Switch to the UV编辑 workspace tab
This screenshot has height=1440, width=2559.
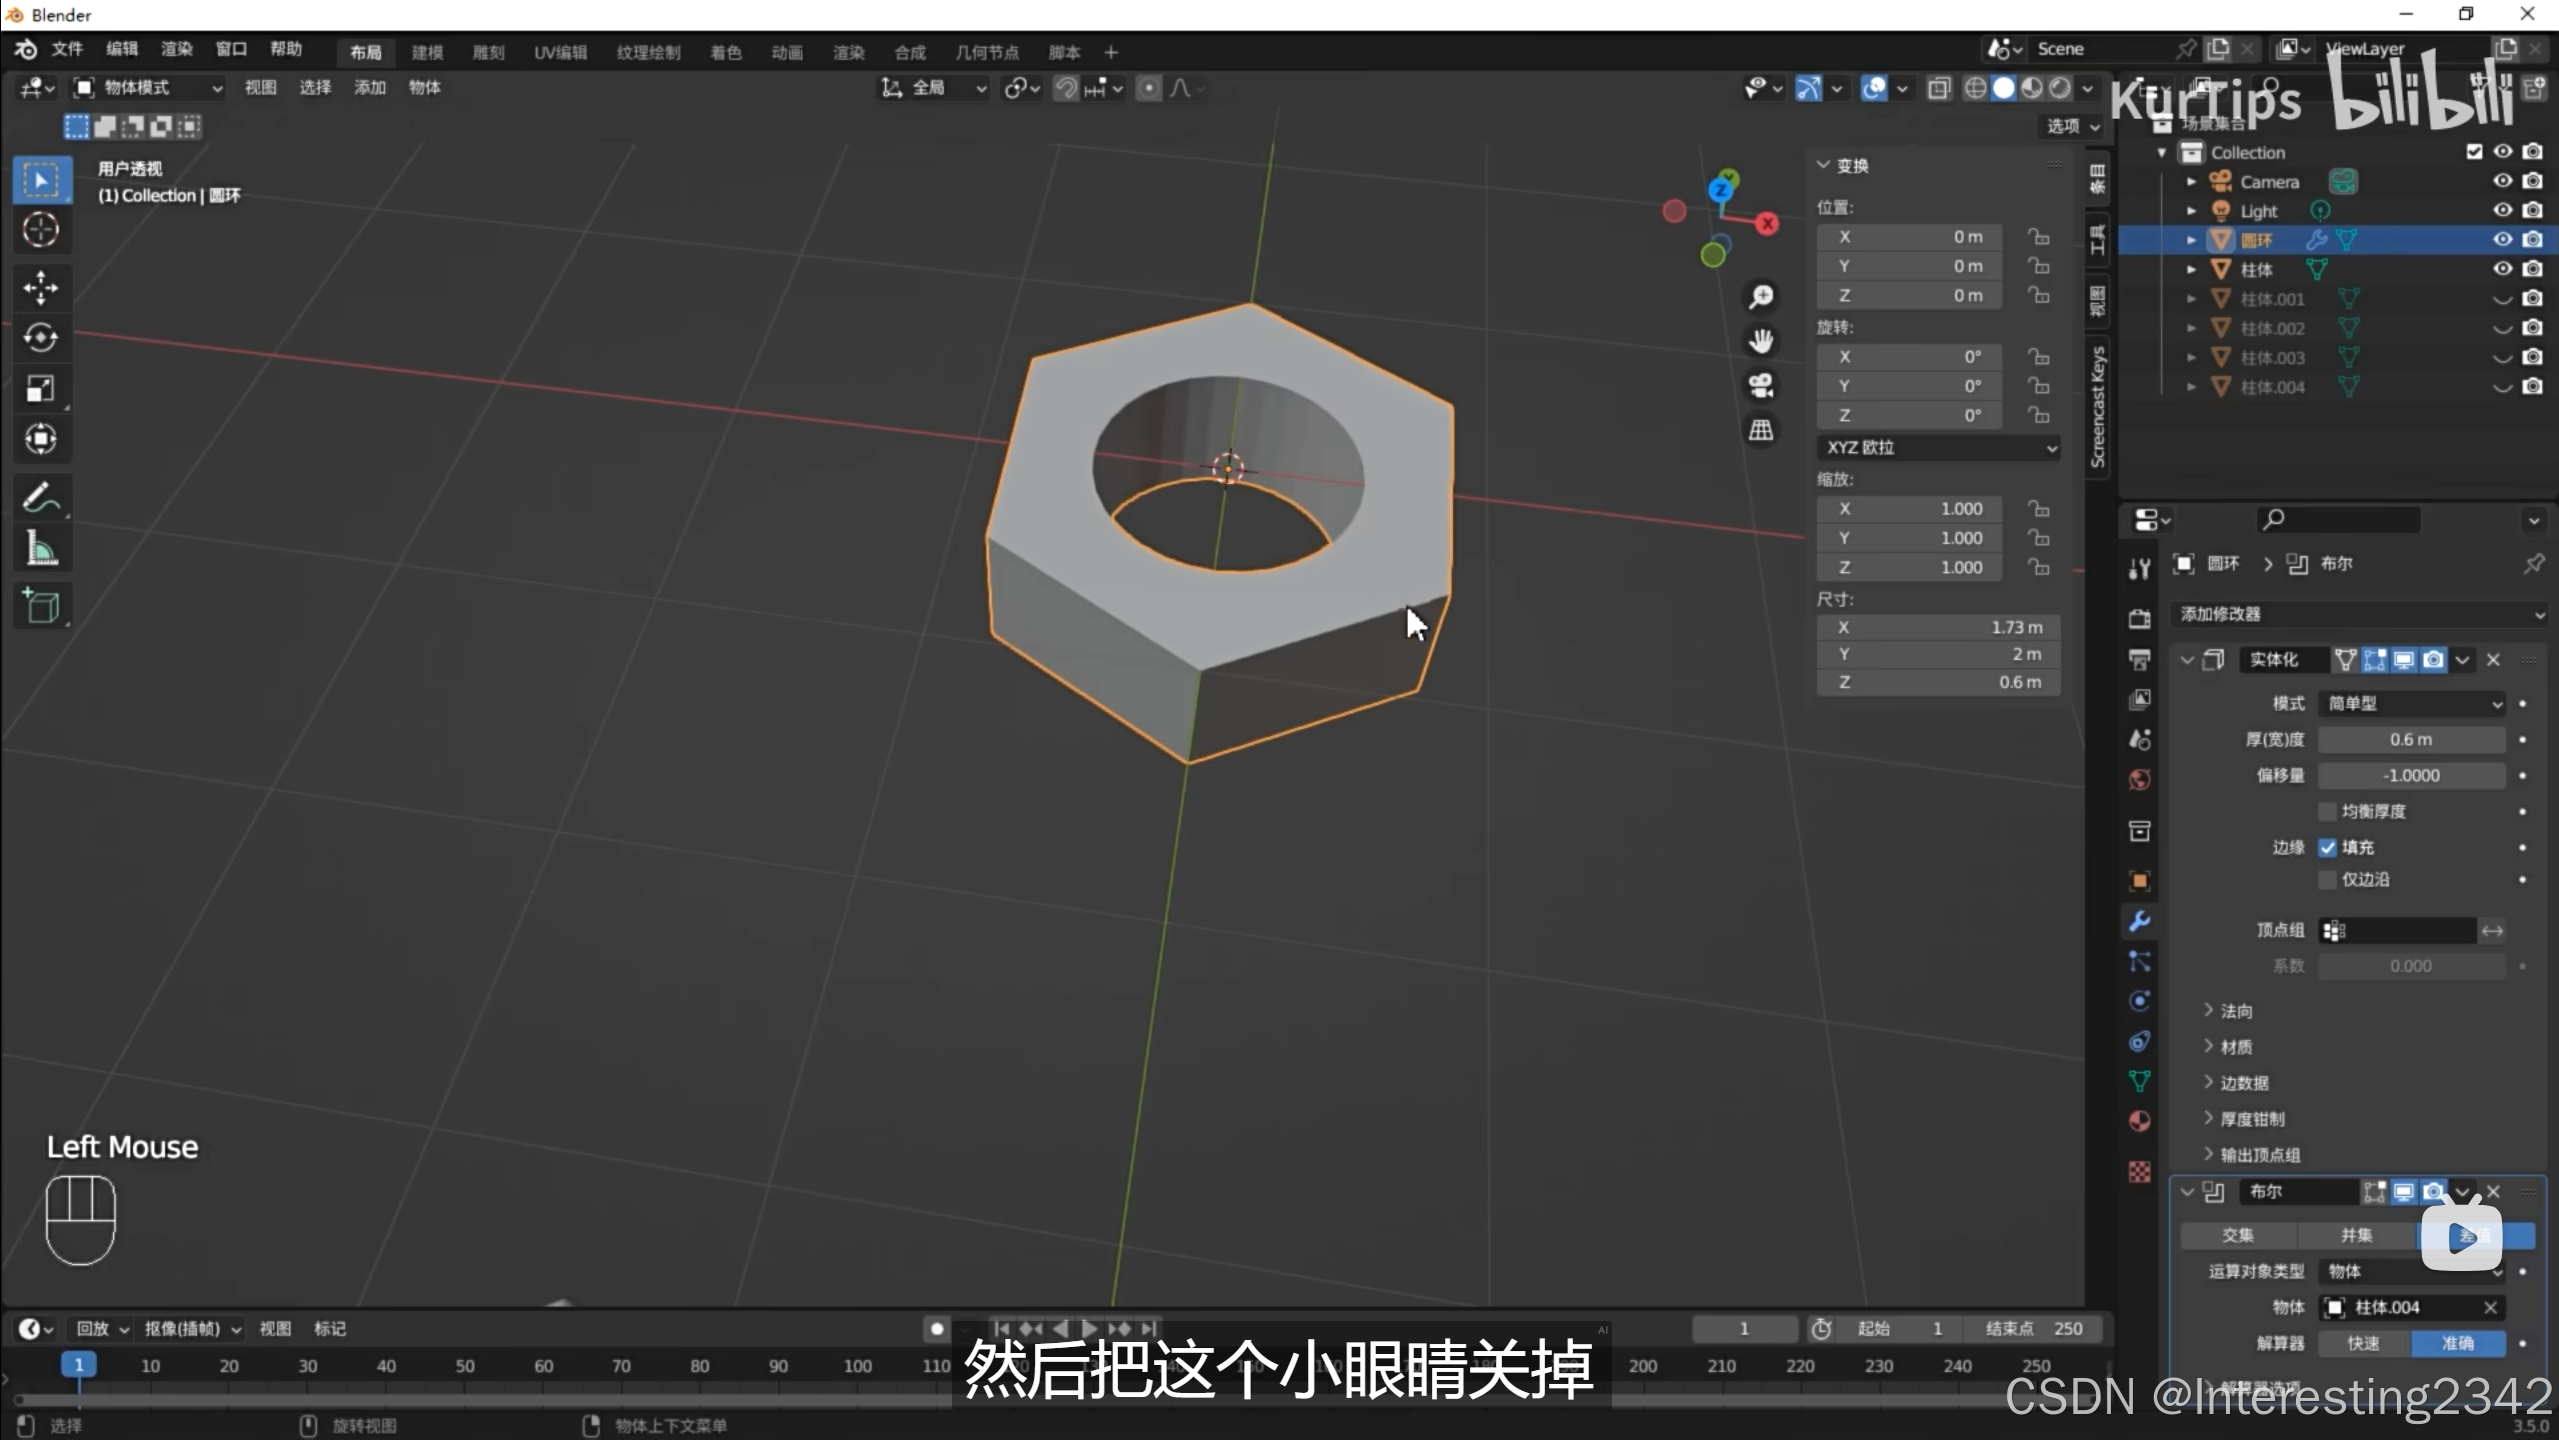[560, 52]
